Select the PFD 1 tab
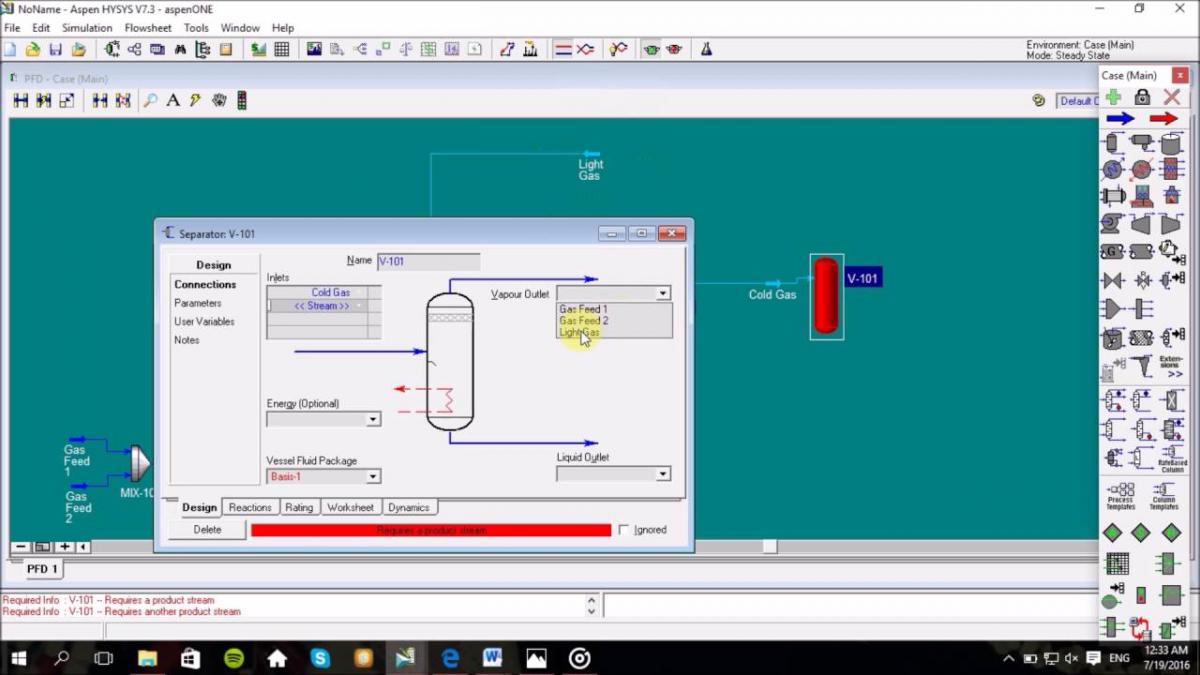 click(42, 569)
